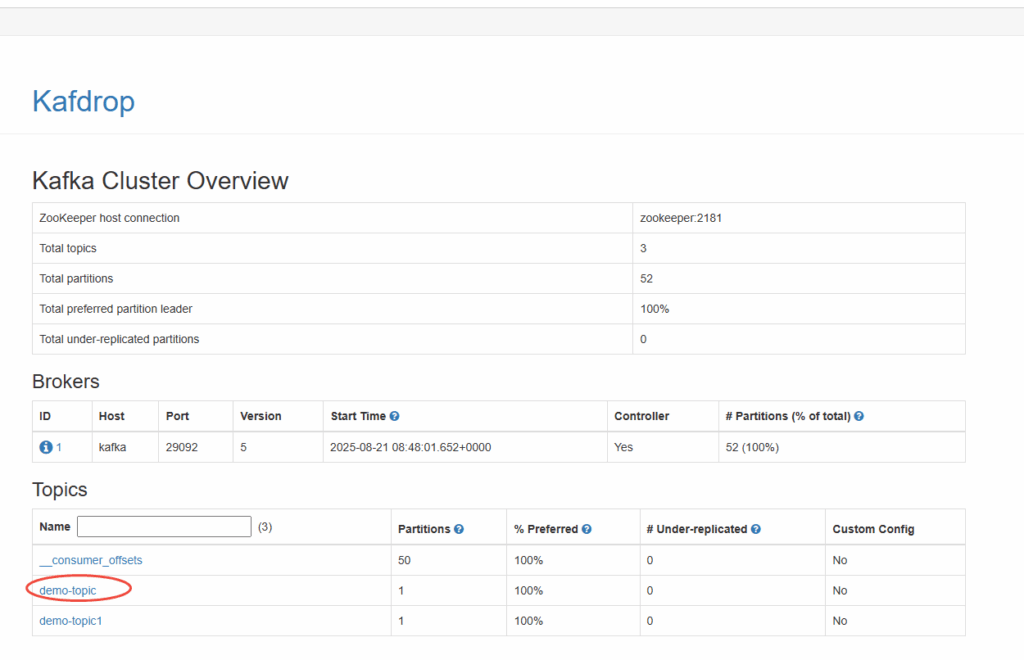1024x660 pixels.
Task: Click the Total under-replicated partitions row label
Action: point(119,339)
